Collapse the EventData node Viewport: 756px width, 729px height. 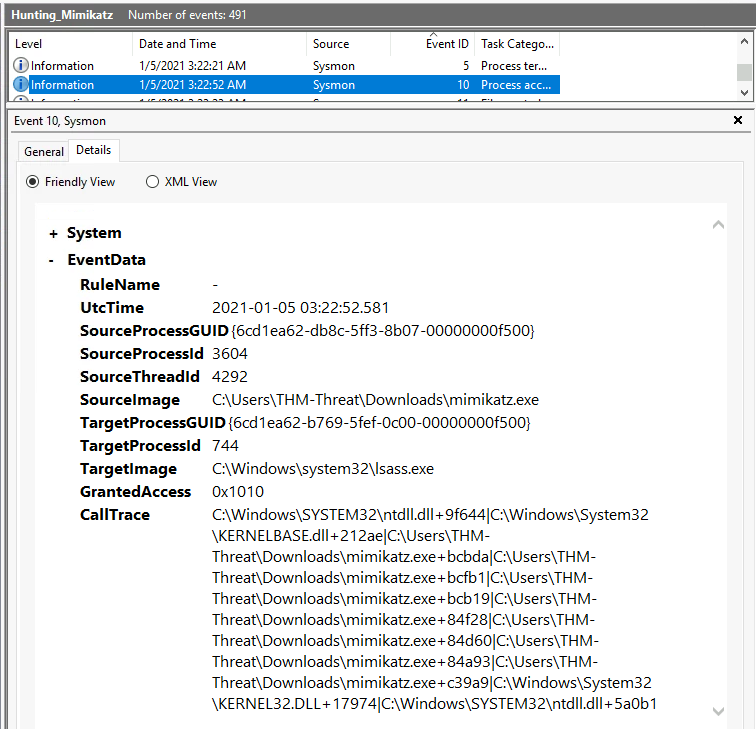click(51, 260)
